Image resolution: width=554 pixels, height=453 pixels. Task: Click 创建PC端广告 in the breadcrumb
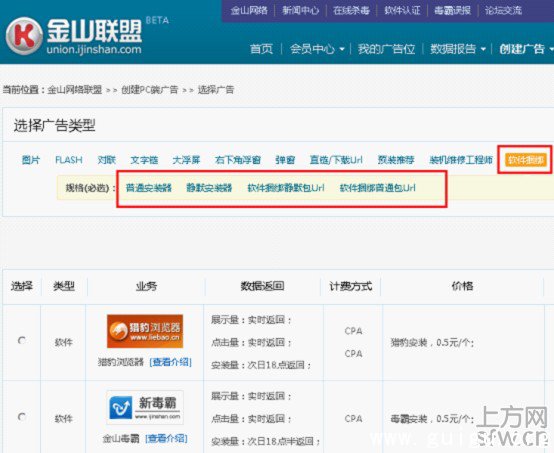point(150,90)
